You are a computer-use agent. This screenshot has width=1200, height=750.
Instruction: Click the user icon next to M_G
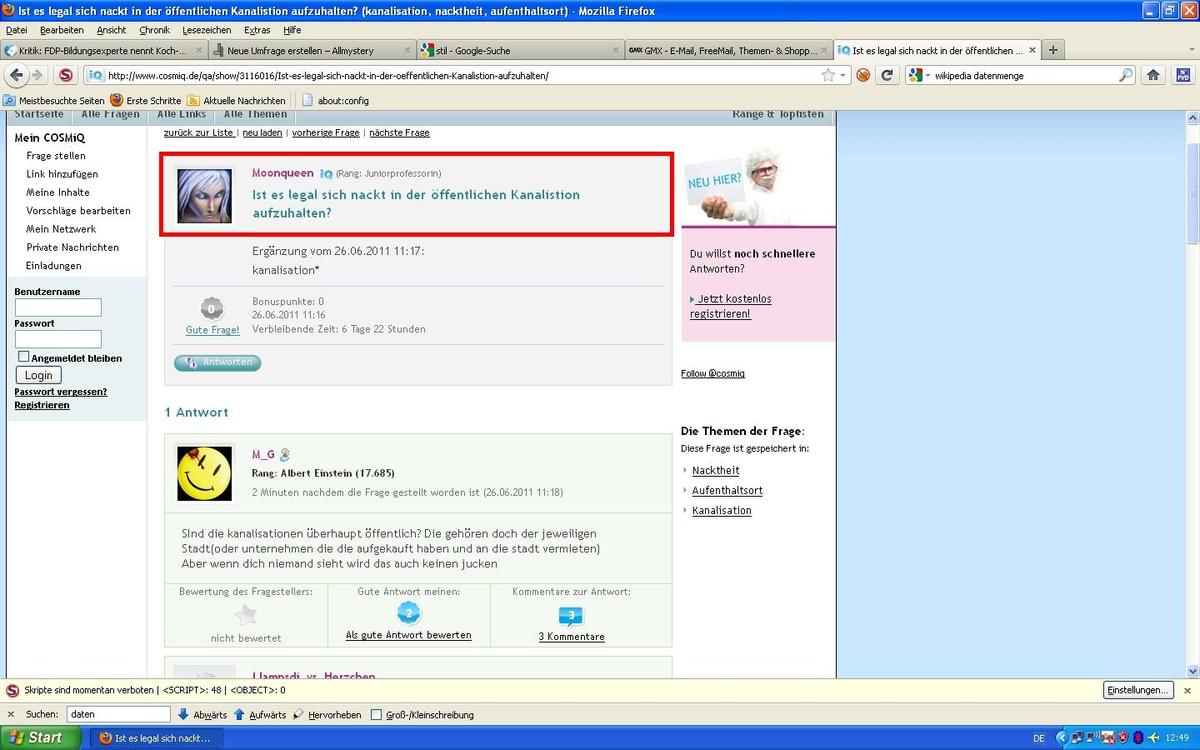point(285,454)
